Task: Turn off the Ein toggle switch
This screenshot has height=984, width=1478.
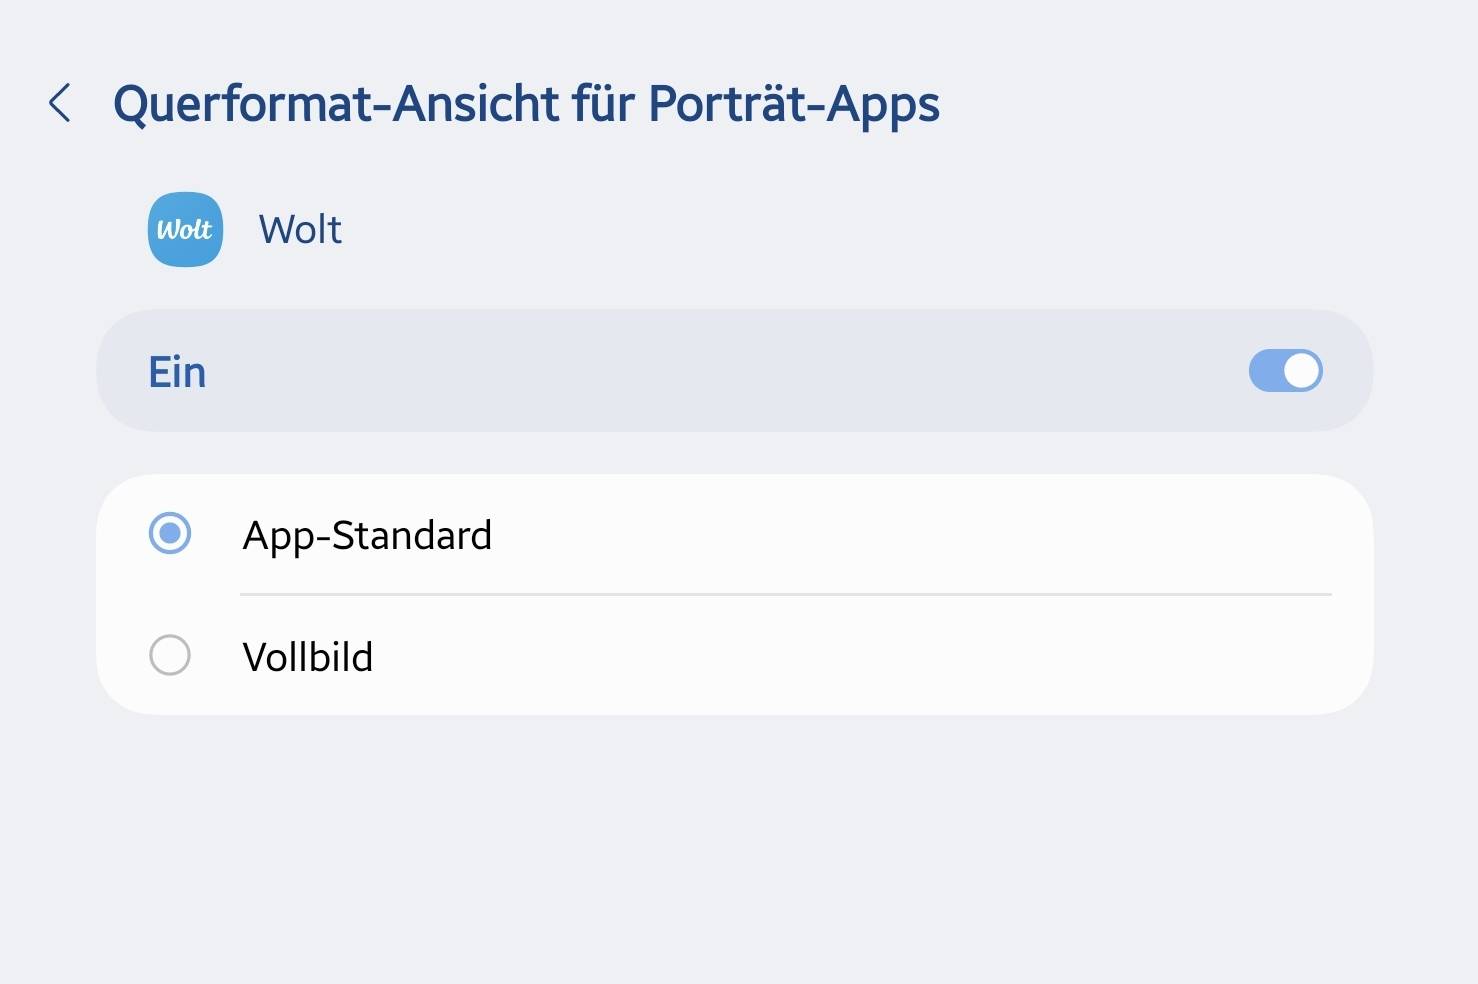Action: coord(1285,371)
